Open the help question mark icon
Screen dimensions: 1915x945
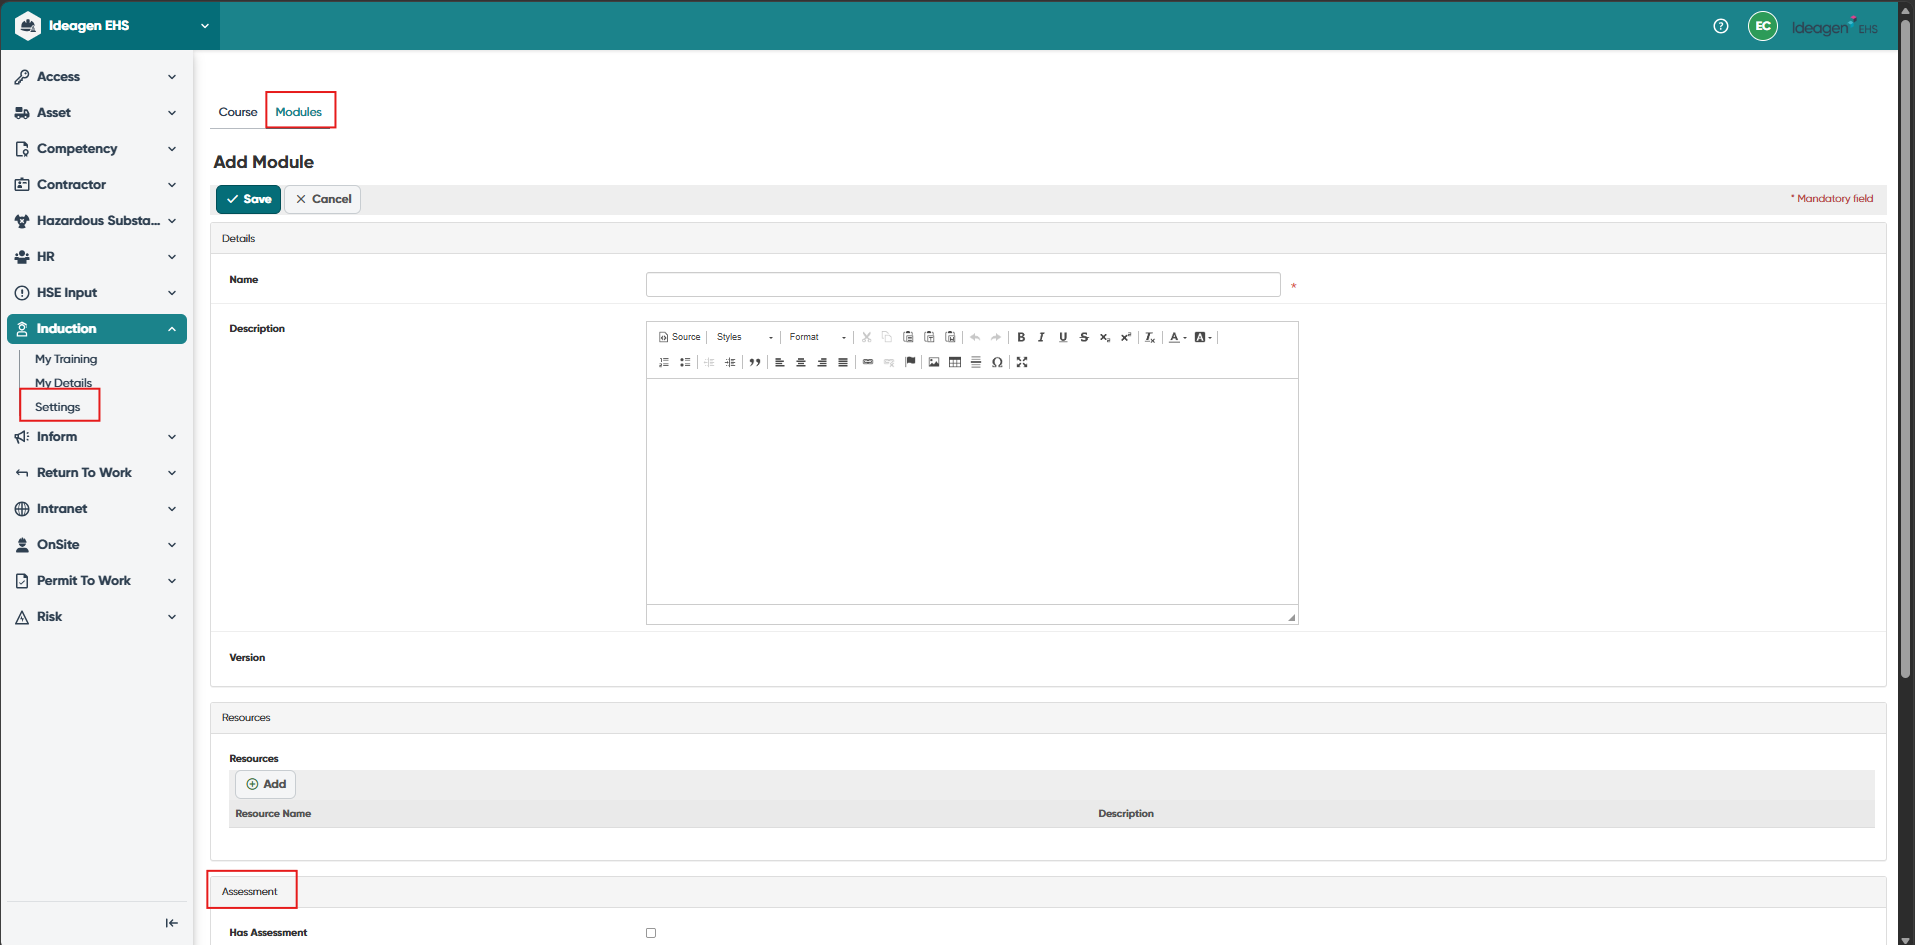point(1721,26)
